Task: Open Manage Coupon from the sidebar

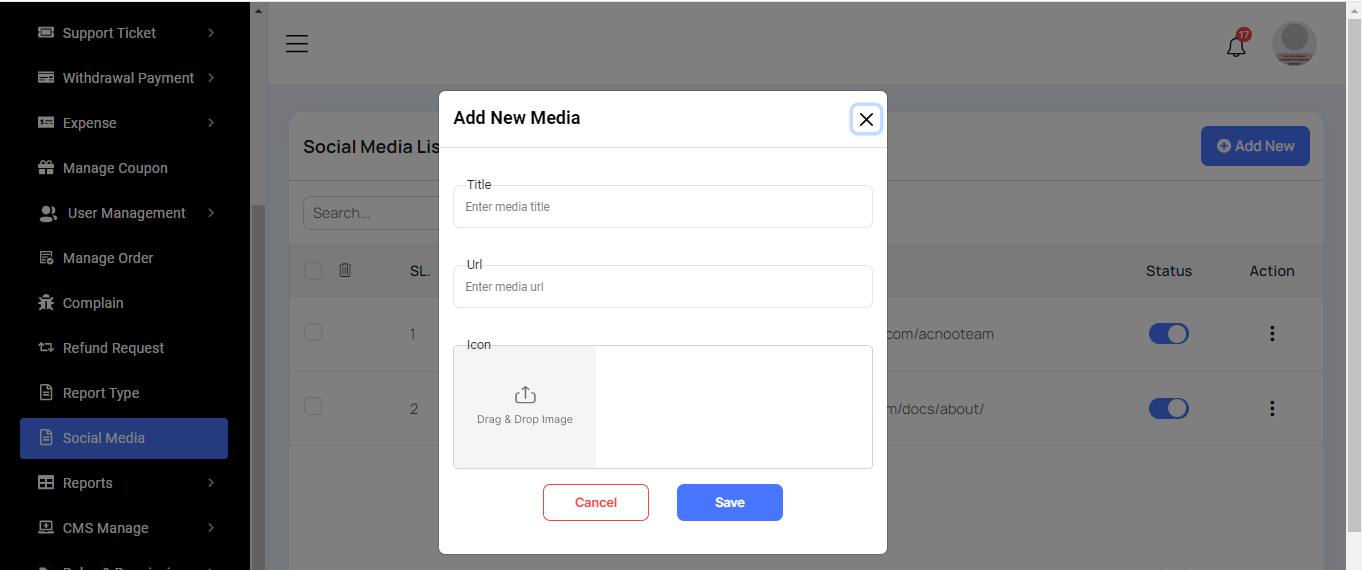Action: tap(114, 168)
